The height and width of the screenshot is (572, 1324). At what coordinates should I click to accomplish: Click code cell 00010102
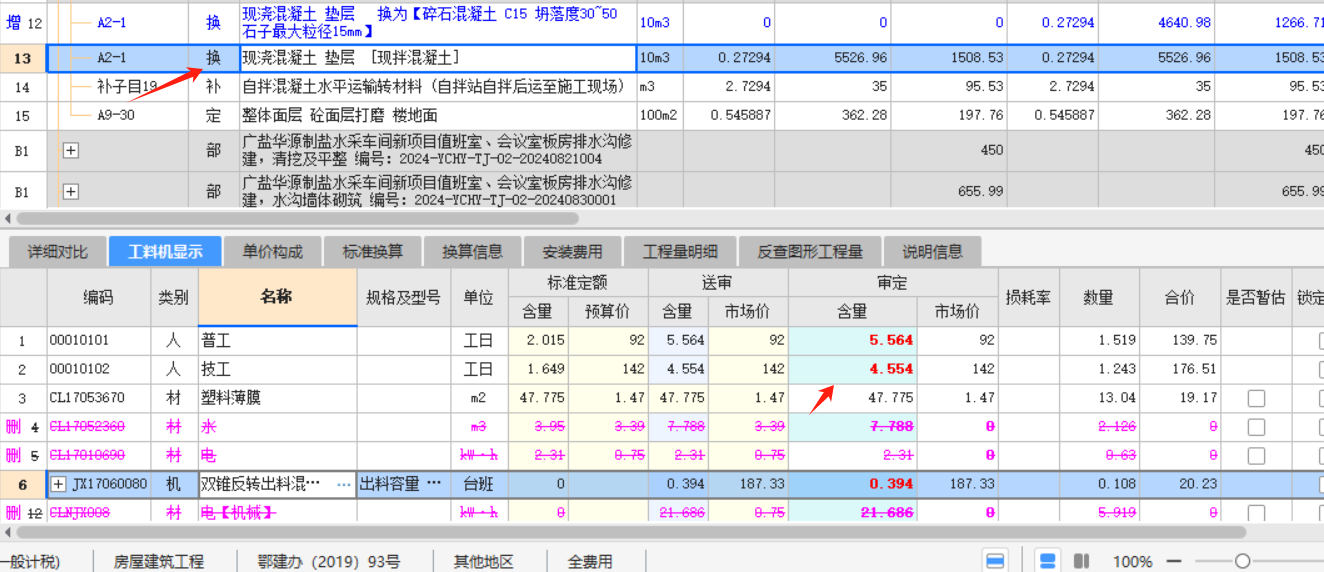pos(98,369)
